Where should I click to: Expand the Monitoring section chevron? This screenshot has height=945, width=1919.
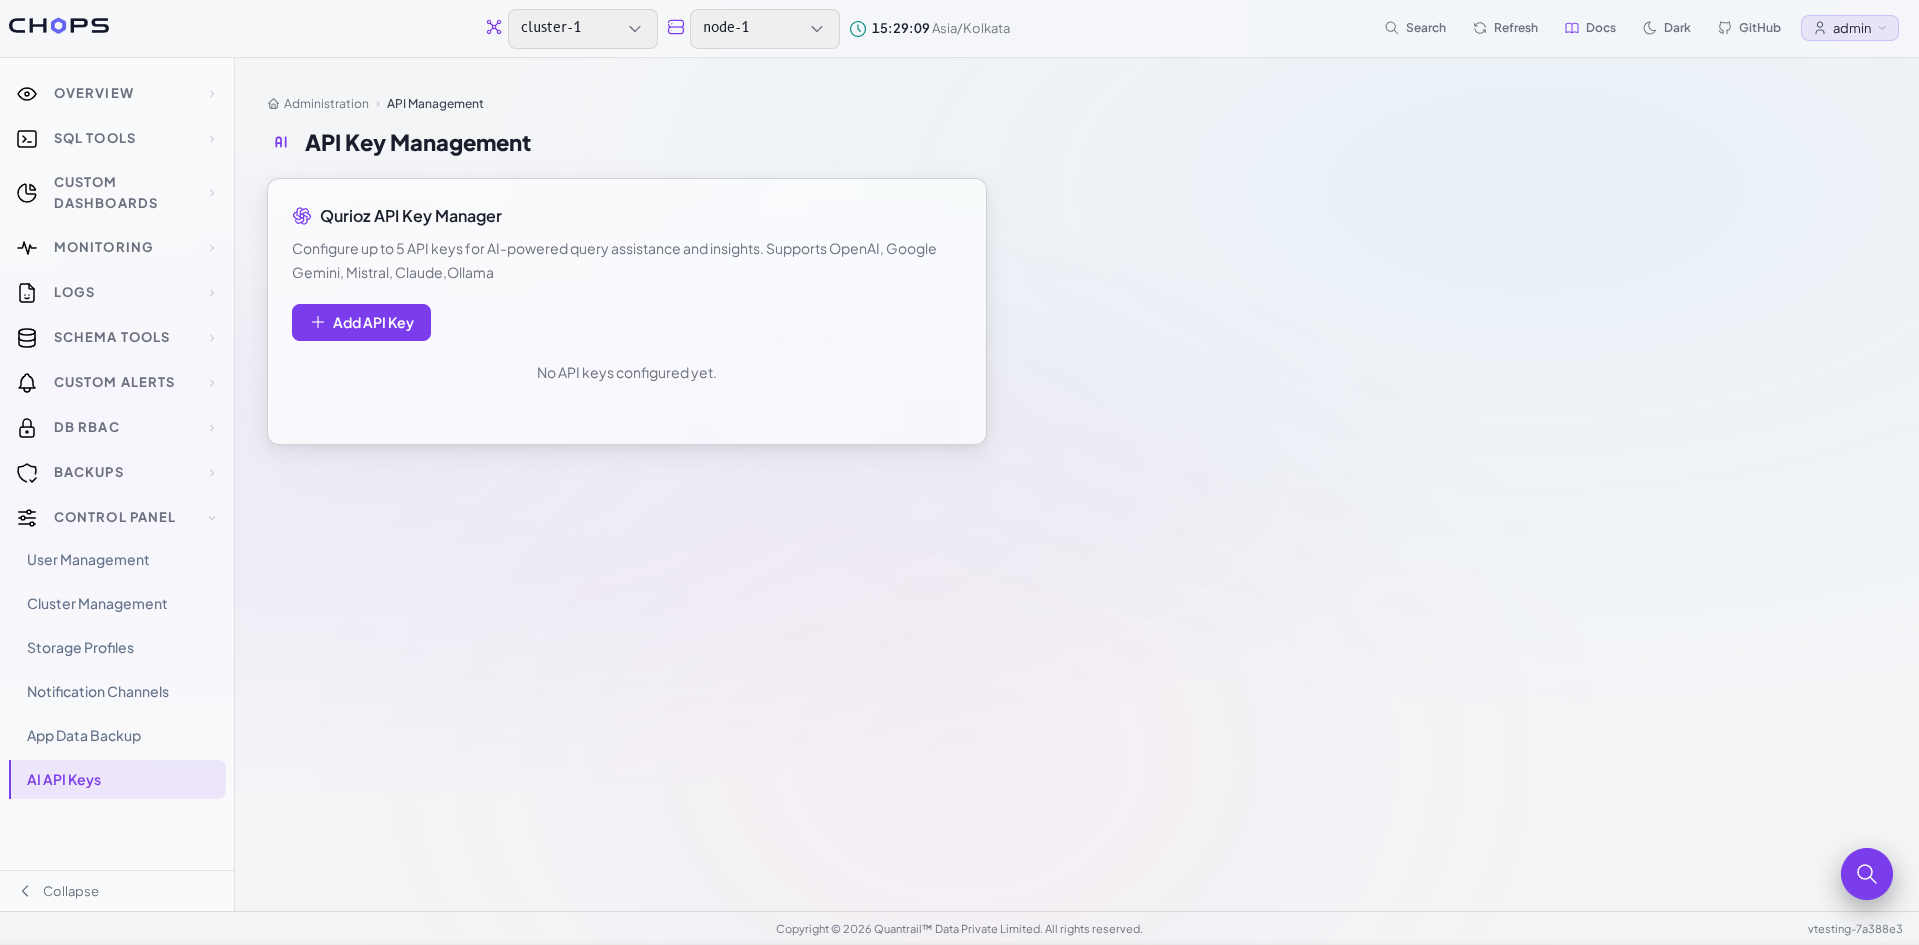pyautogui.click(x=212, y=248)
